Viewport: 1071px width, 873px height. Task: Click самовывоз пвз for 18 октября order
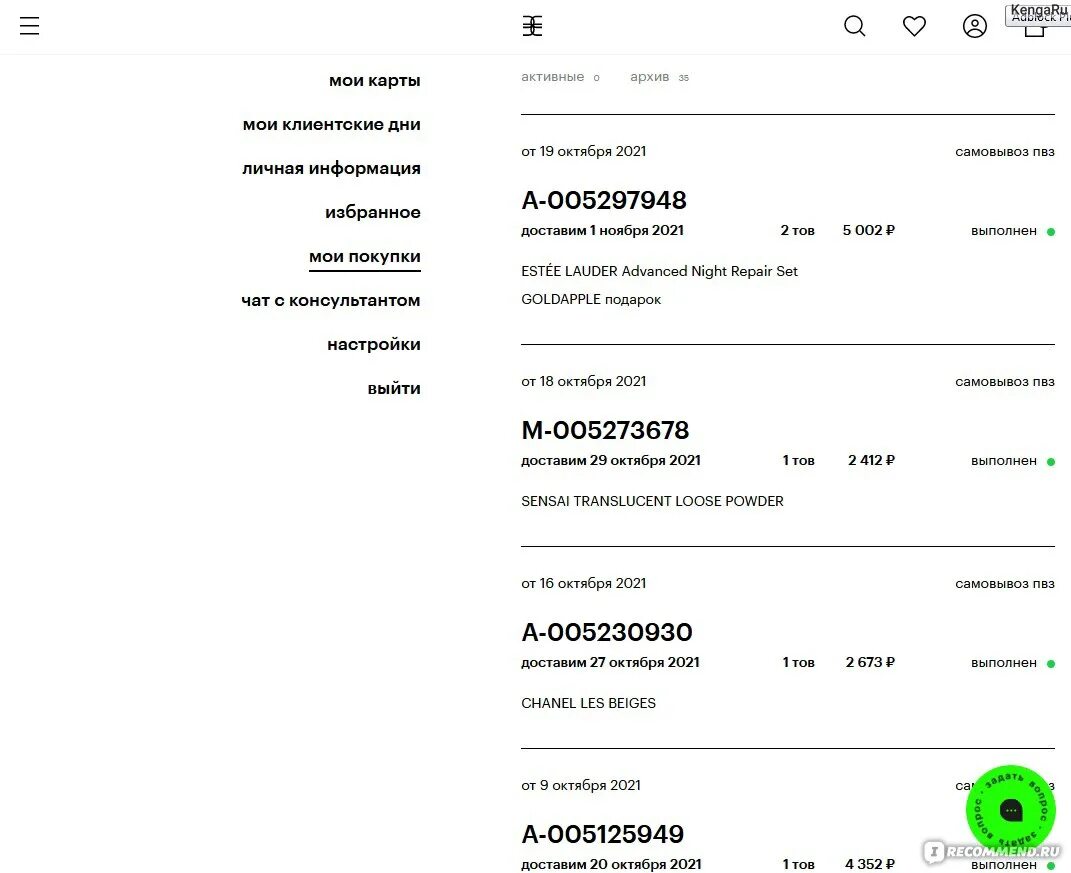[1005, 383]
